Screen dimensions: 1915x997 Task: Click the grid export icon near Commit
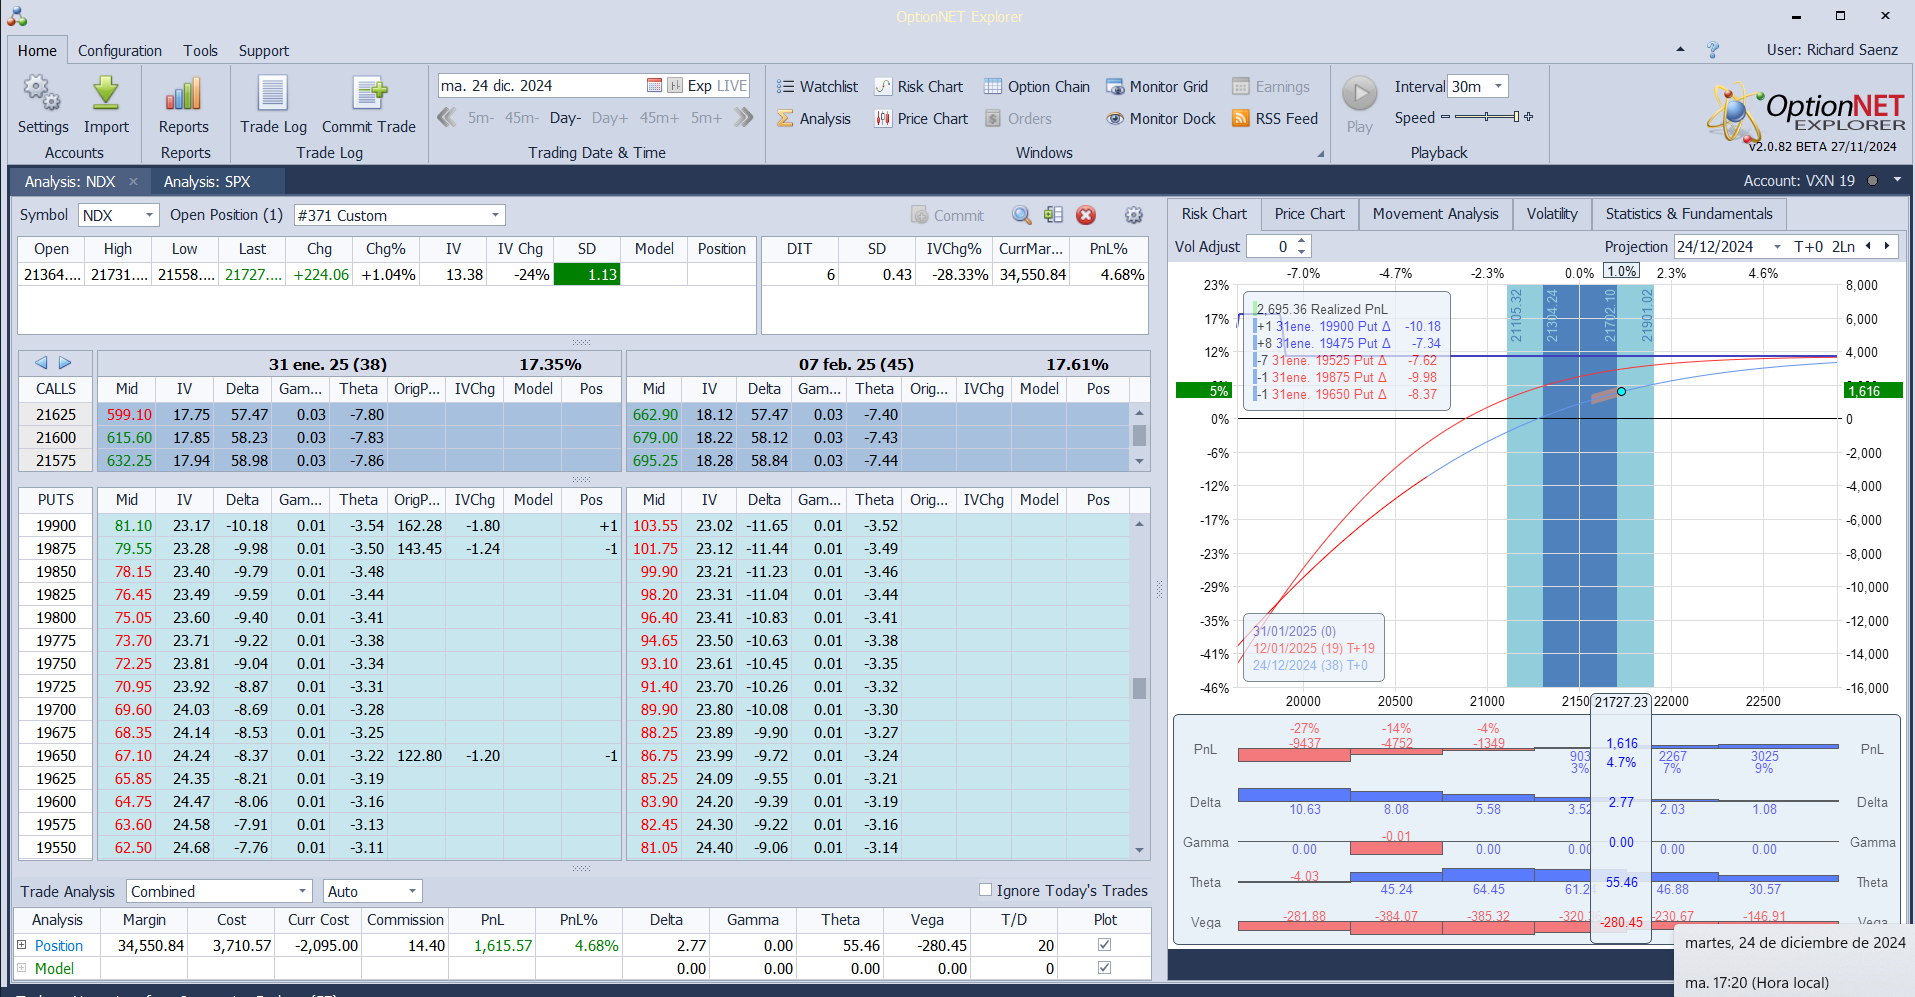coord(1053,215)
